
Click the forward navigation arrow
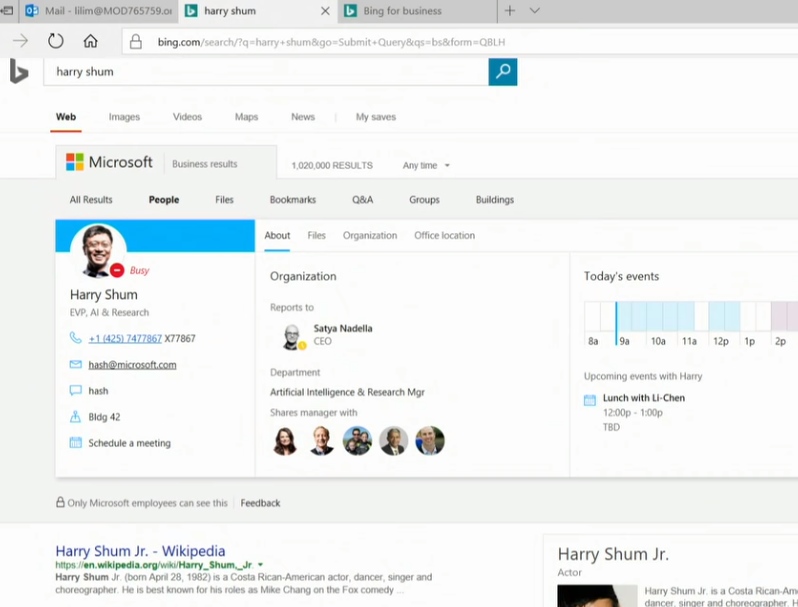point(20,41)
